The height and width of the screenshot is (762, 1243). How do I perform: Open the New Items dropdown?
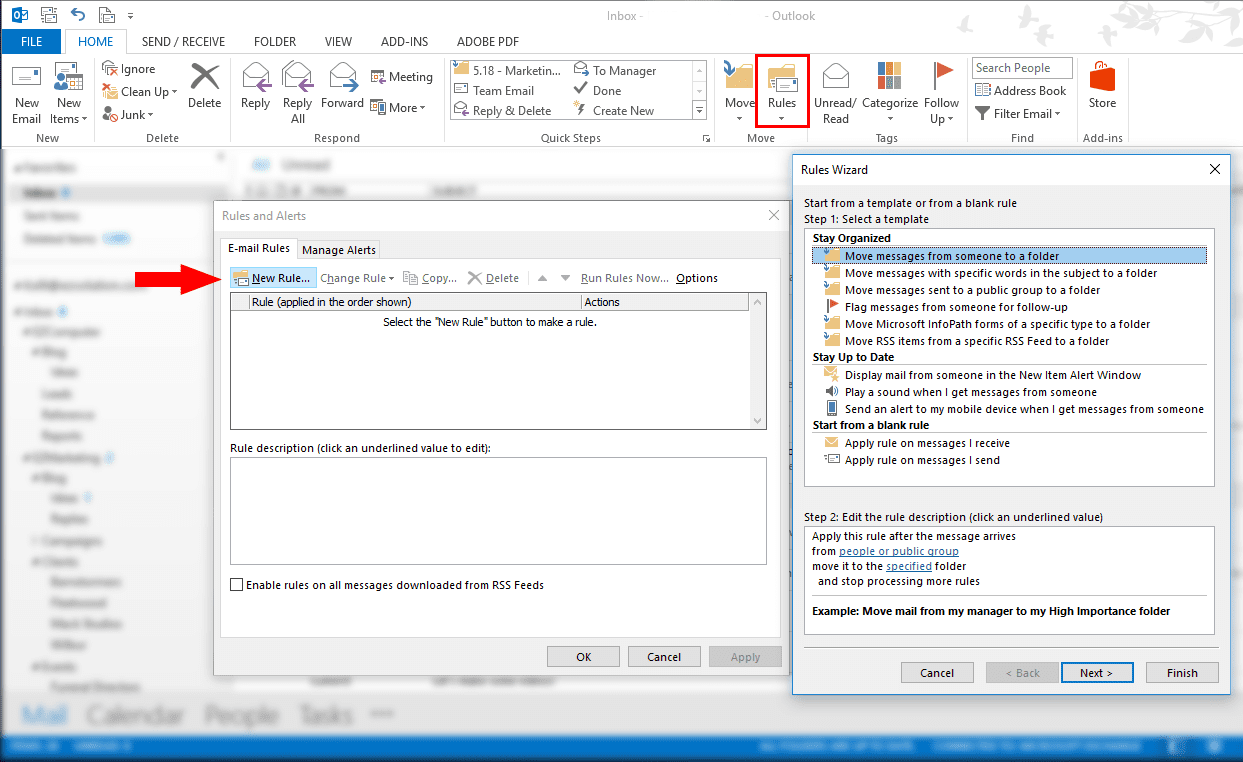pyautogui.click(x=68, y=90)
